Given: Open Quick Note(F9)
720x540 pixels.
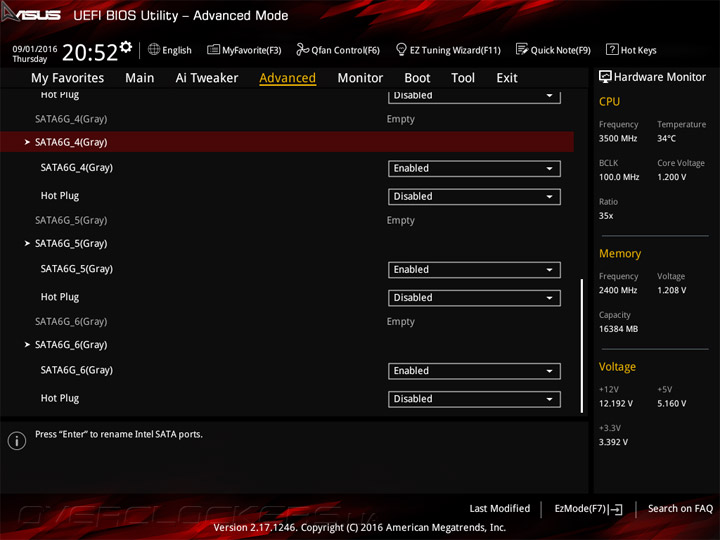Looking at the screenshot, I should 553,50.
